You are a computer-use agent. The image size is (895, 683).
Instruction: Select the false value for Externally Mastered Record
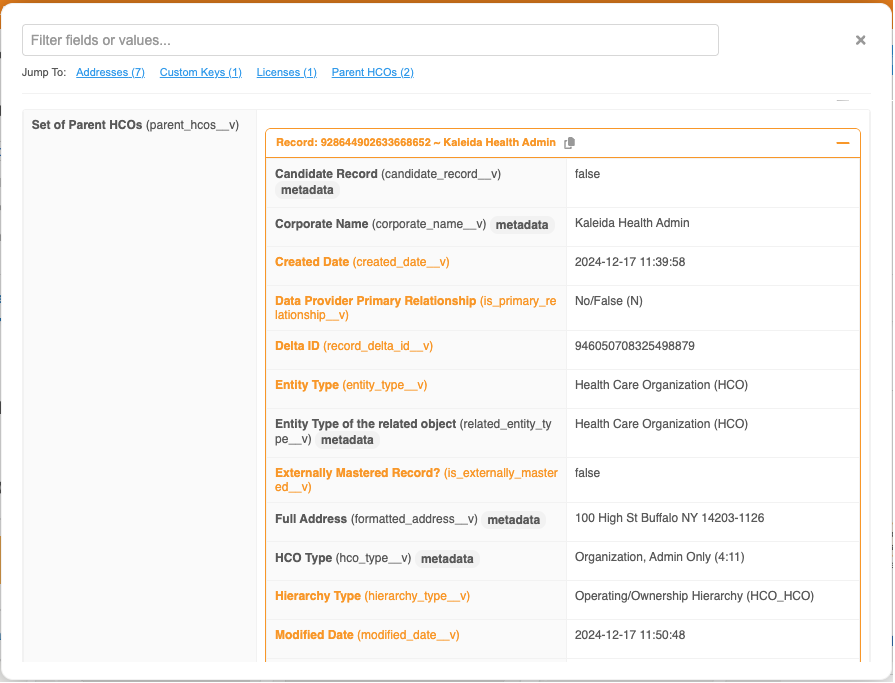[x=587, y=473]
